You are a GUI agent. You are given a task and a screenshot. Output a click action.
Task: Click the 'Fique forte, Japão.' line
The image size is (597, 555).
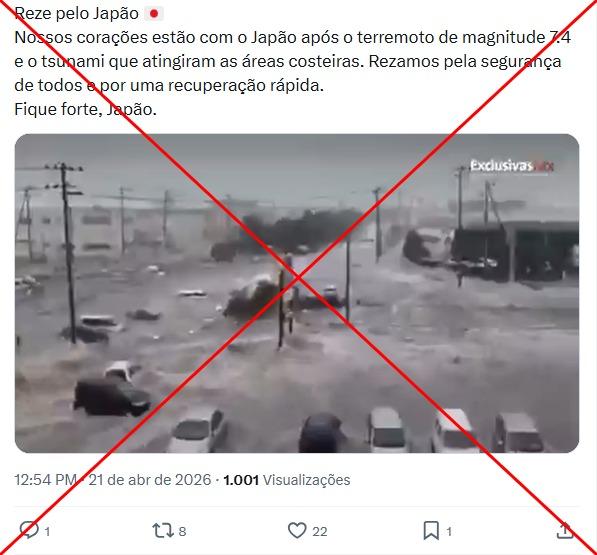tap(86, 110)
